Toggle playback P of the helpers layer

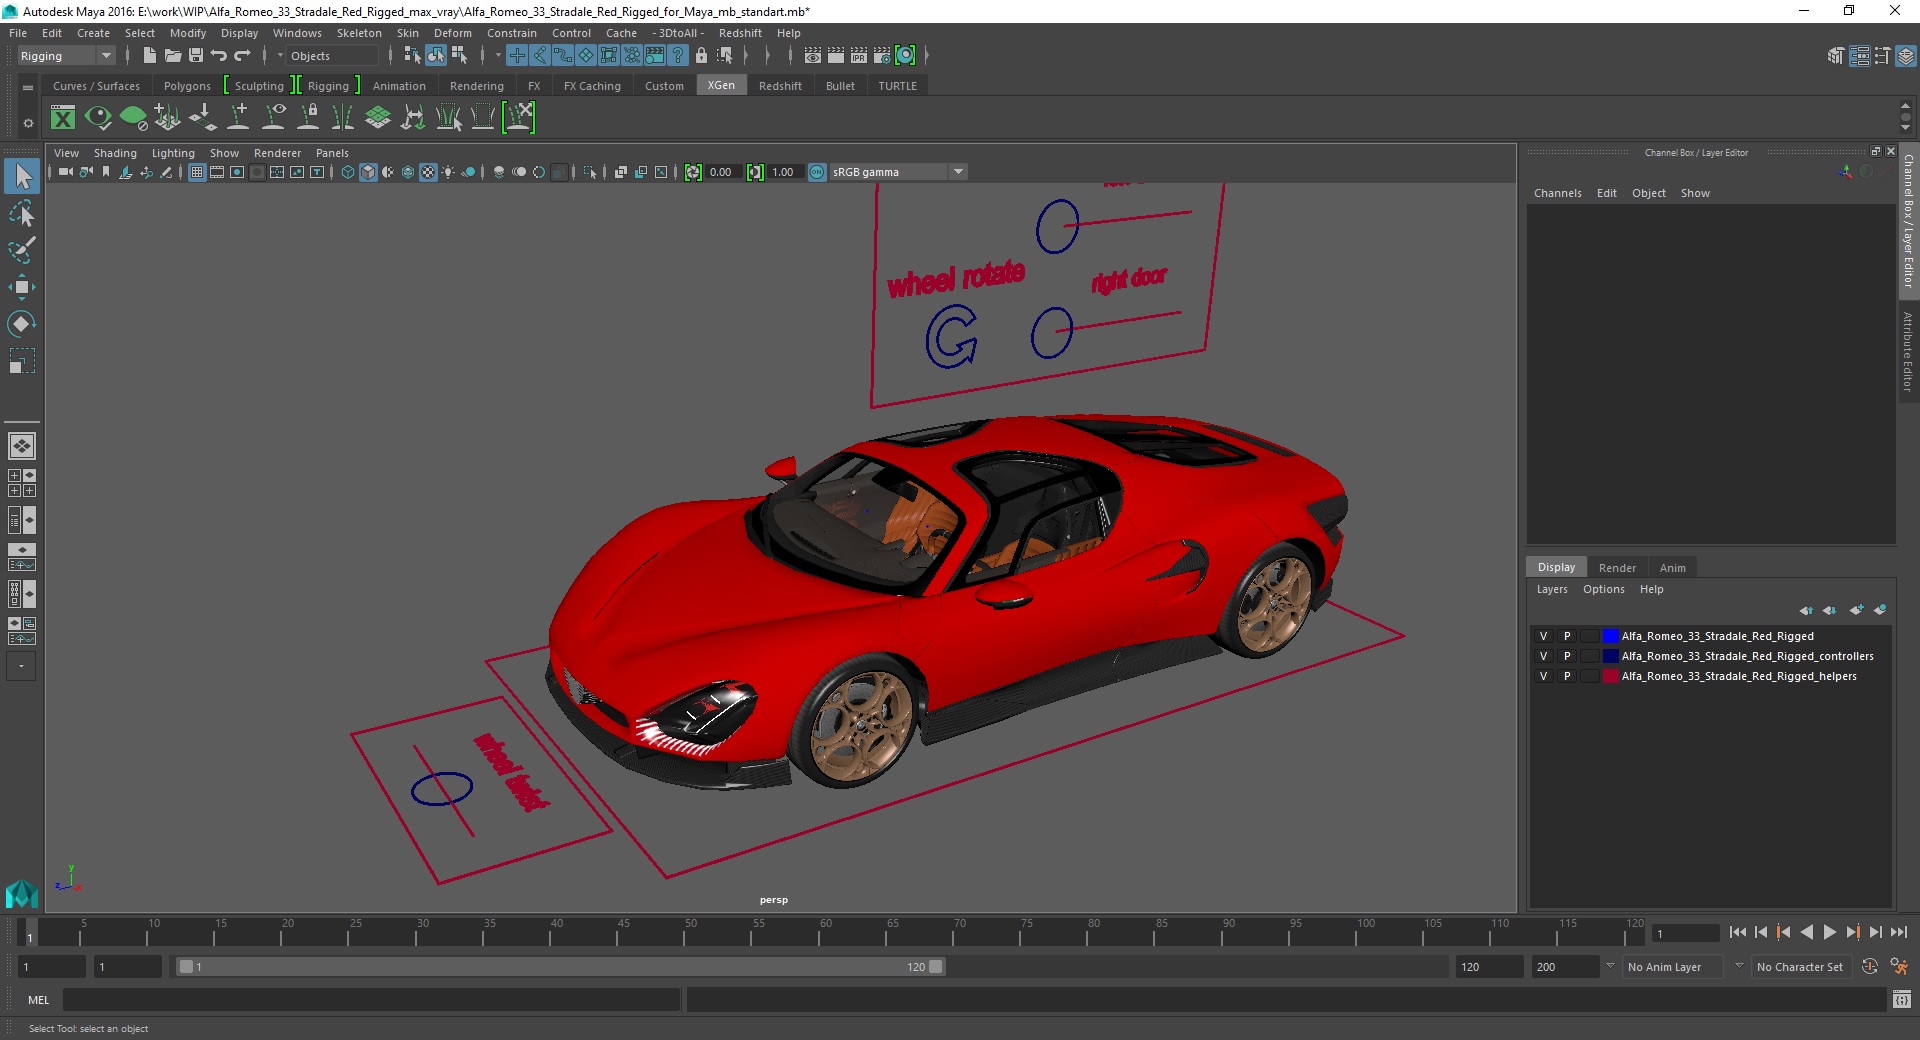tap(1567, 676)
